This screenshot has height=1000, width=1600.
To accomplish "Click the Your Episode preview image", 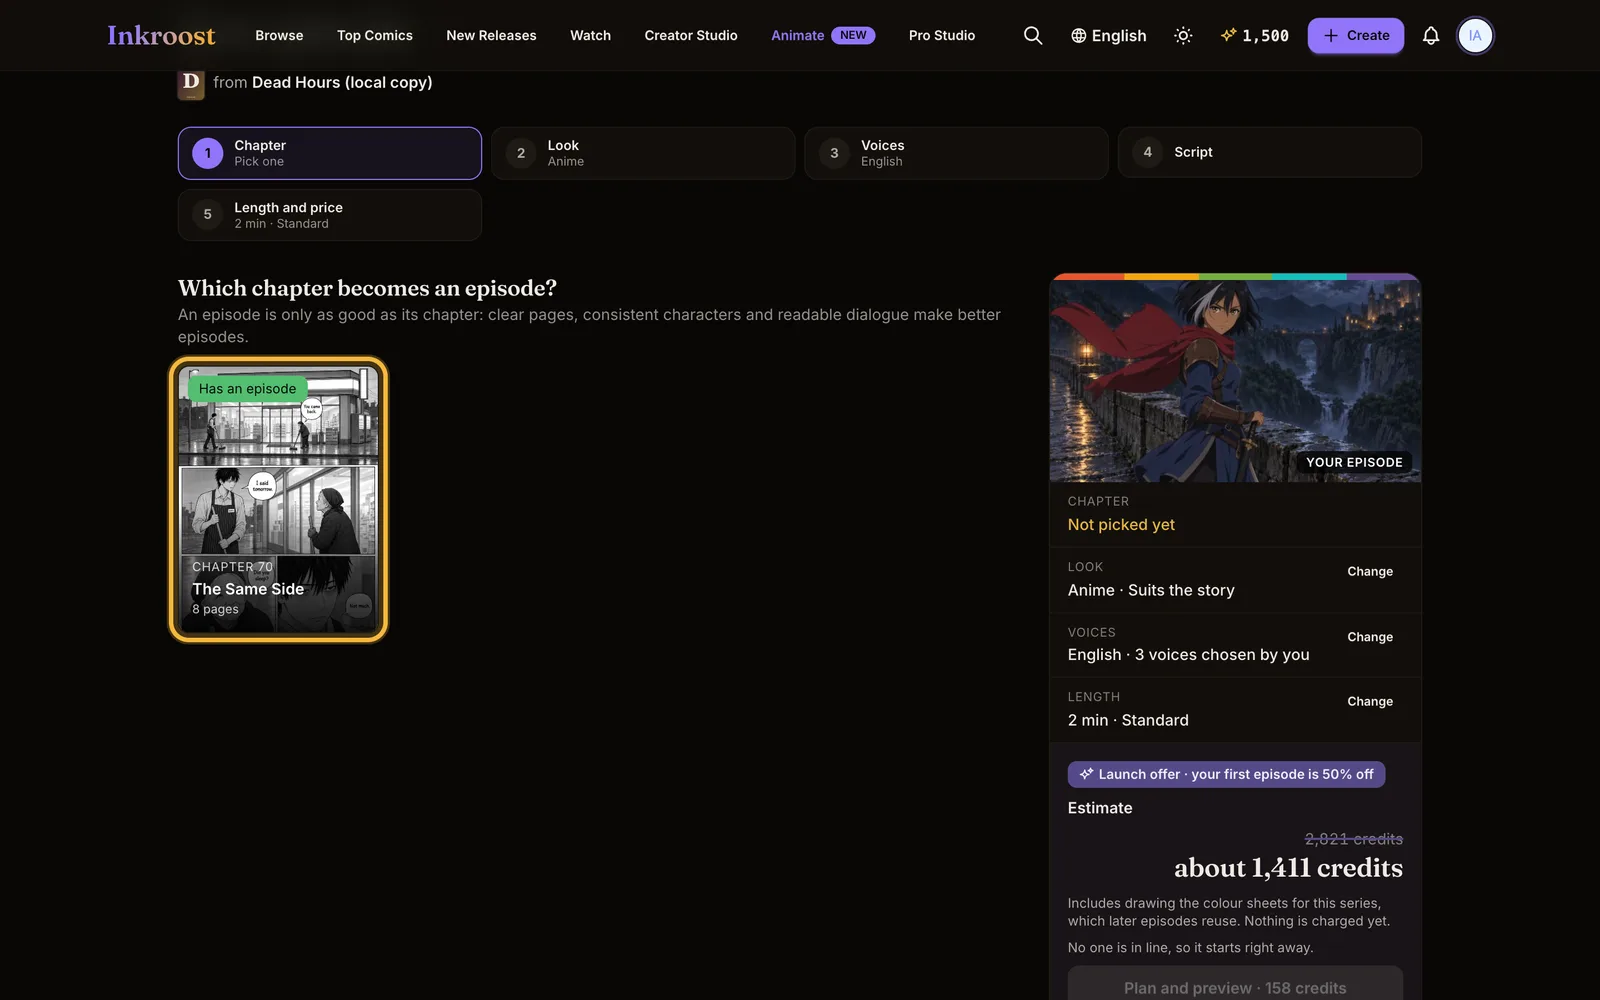I will pos(1235,380).
